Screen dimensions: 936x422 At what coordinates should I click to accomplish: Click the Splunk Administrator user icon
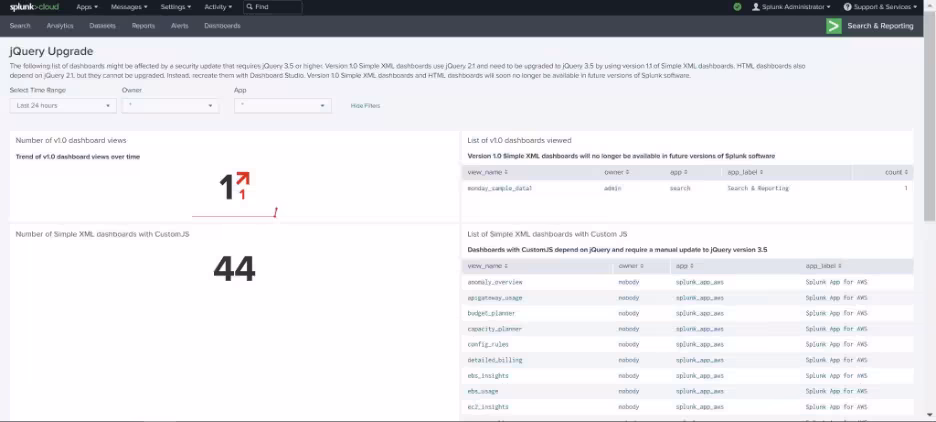756,7
